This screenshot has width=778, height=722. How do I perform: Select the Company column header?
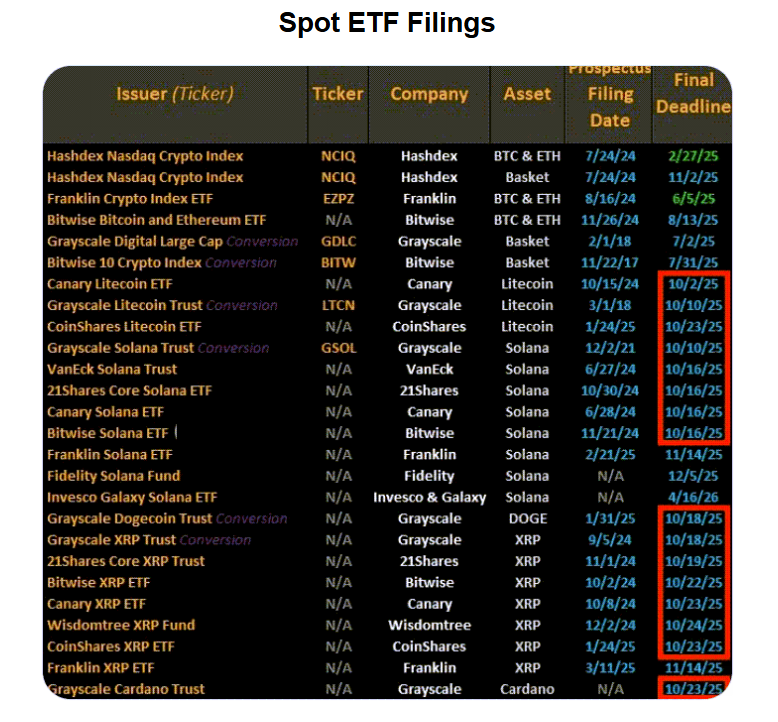coord(429,94)
